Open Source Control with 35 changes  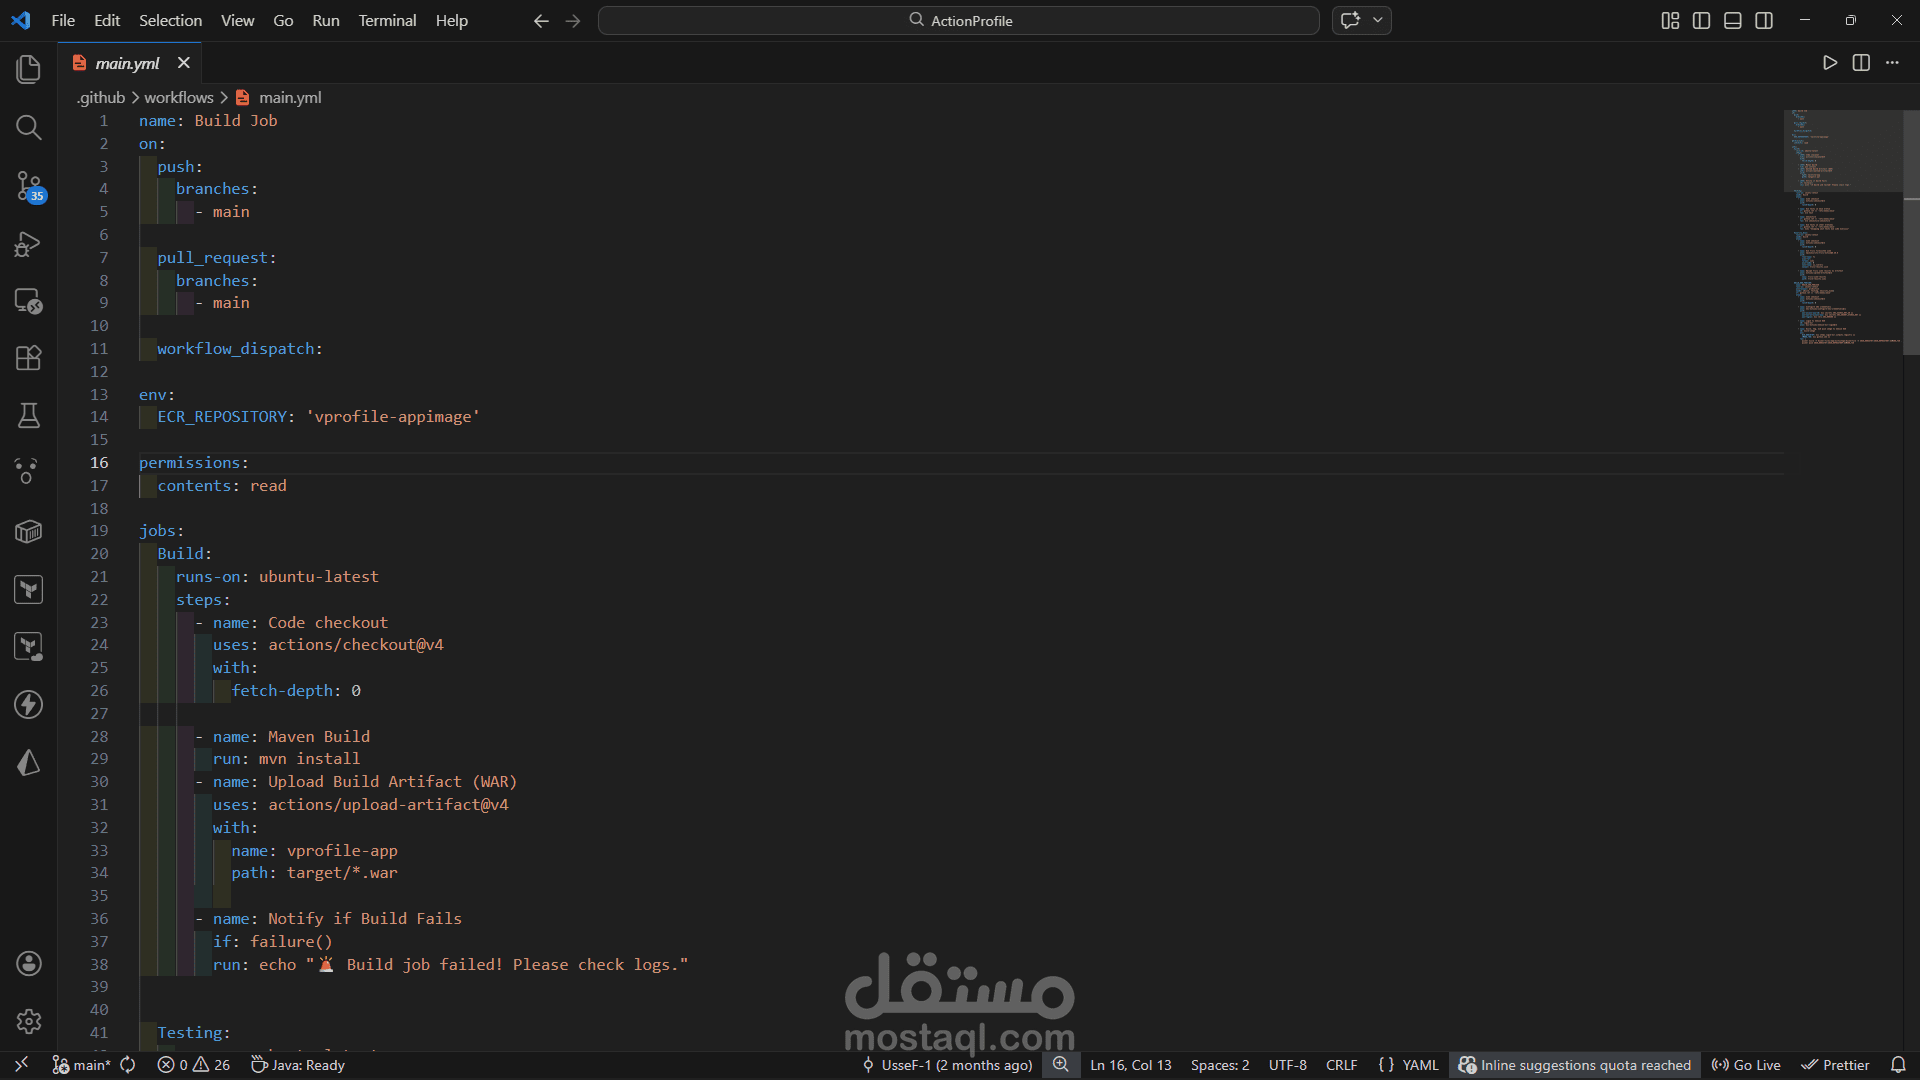pyautogui.click(x=28, y=185)
